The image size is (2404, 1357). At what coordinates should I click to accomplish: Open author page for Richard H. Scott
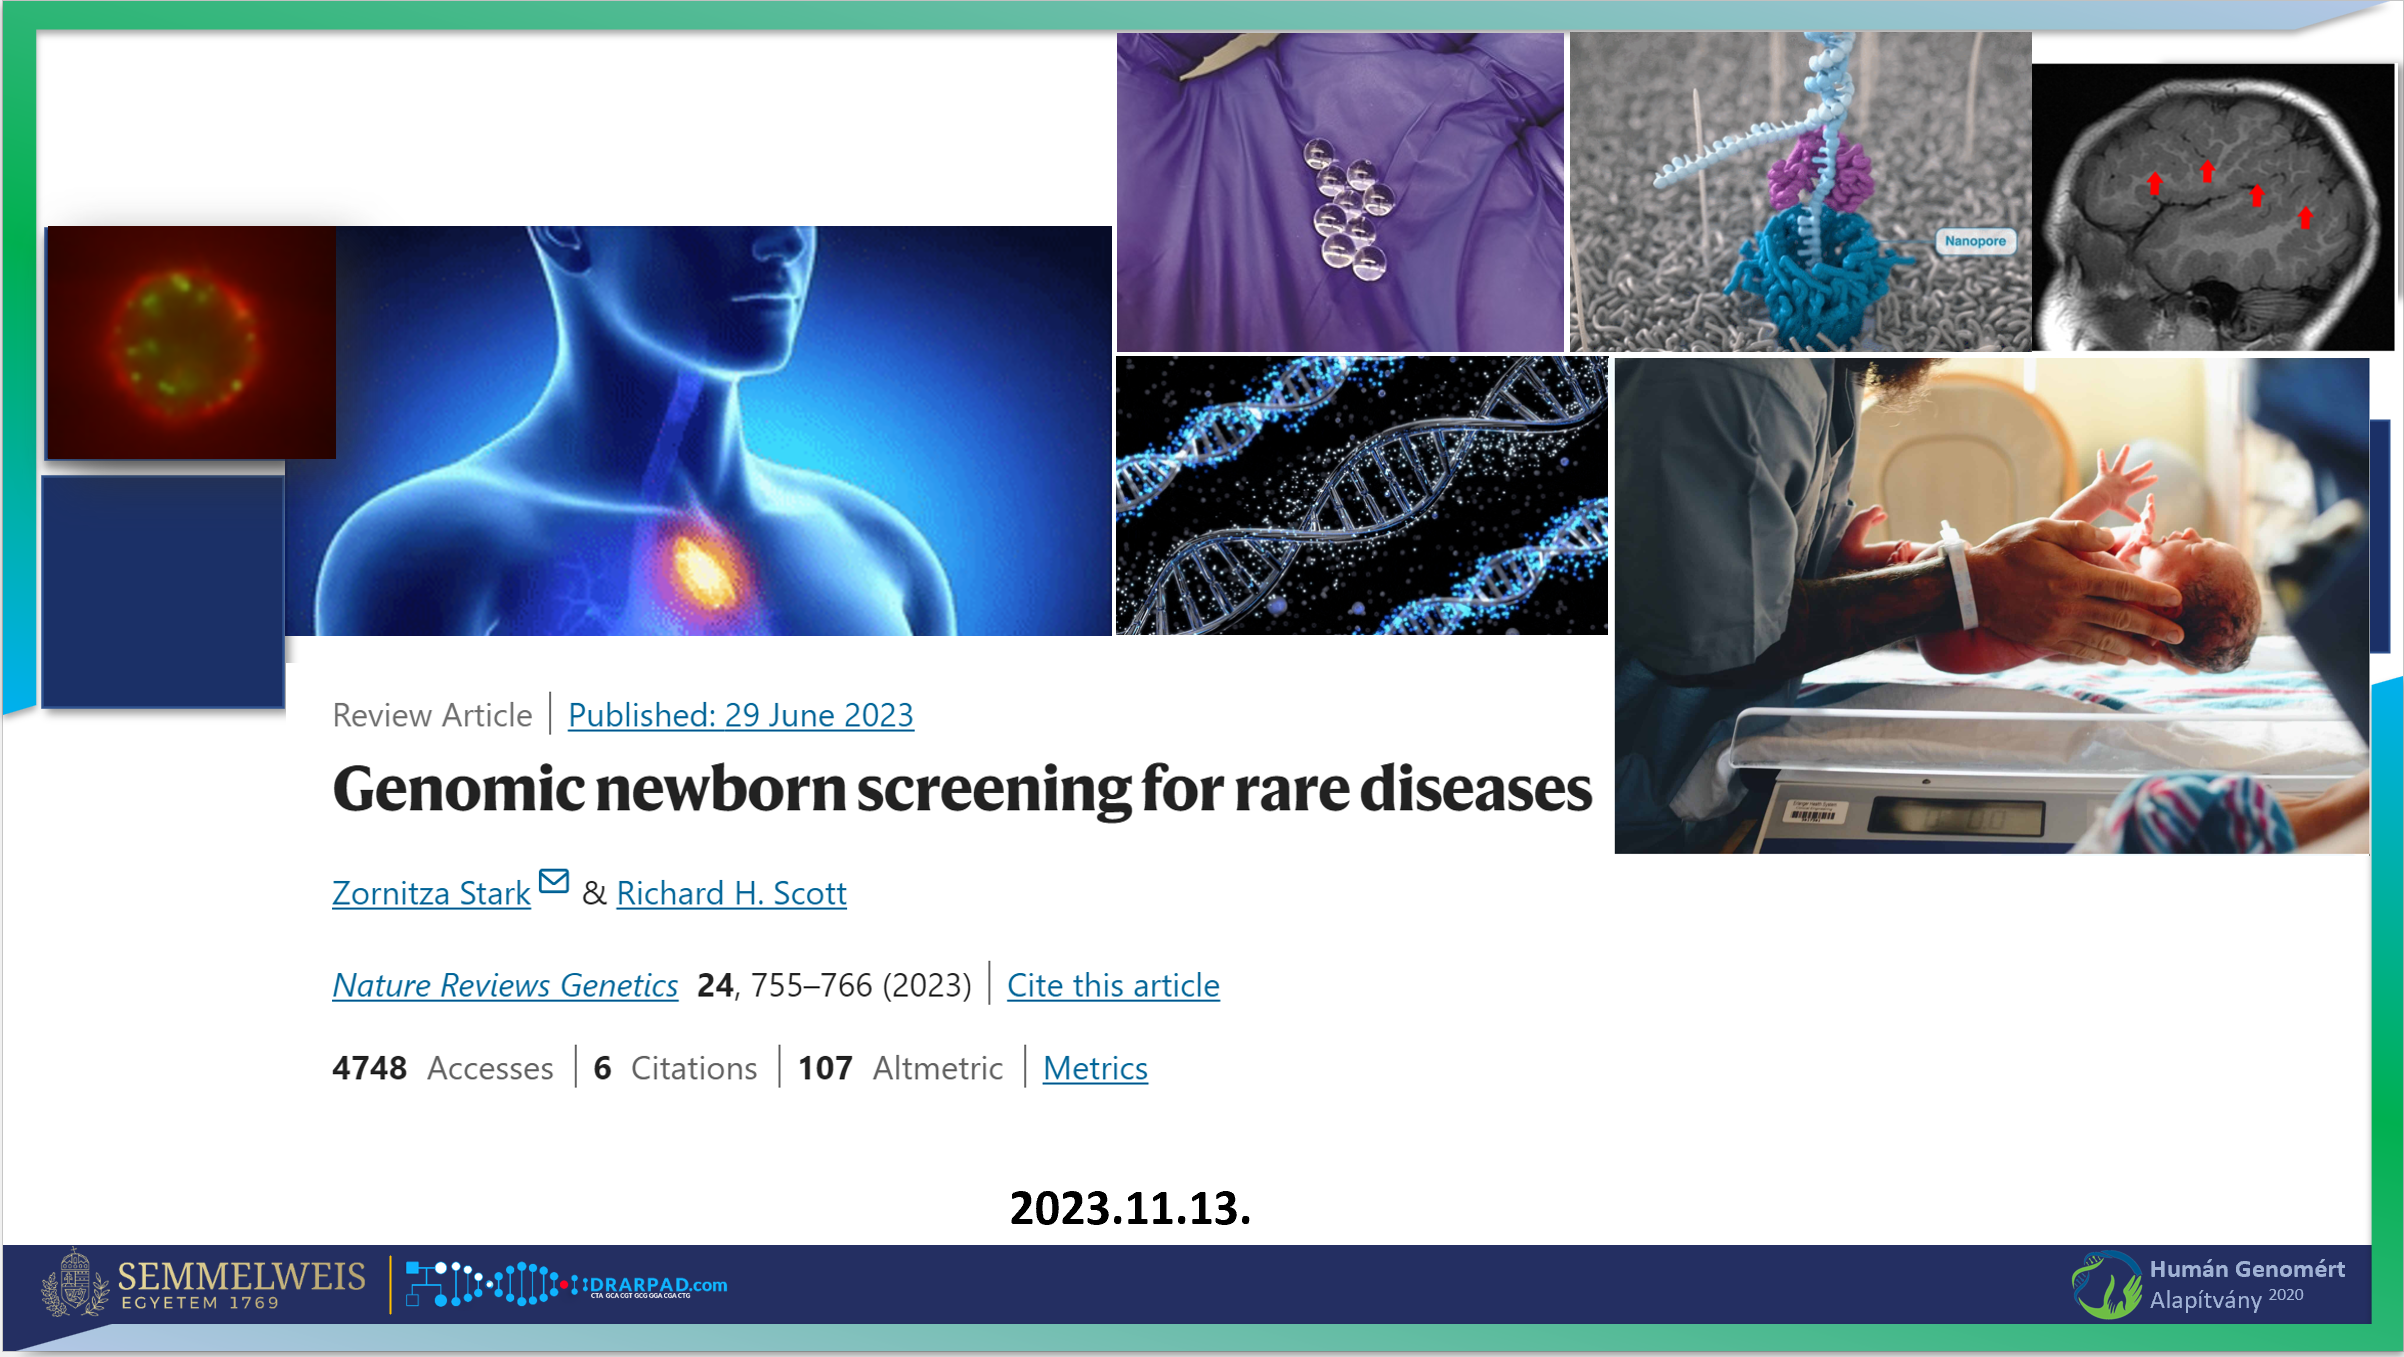tap(731, 893)
